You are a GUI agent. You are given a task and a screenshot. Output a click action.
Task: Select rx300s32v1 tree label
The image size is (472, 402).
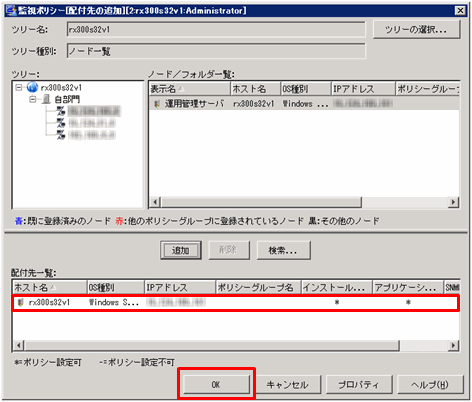pyautogui.click(x=61, y=88)
